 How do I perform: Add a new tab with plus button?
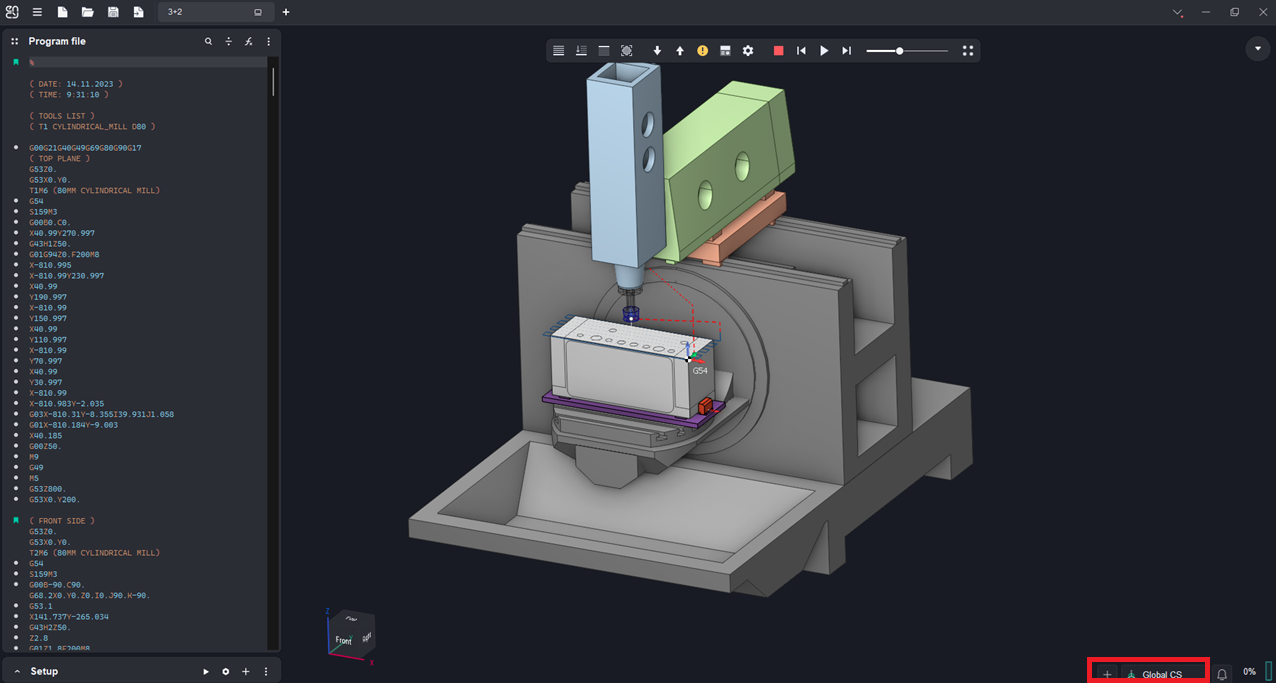tap(286, 12)
